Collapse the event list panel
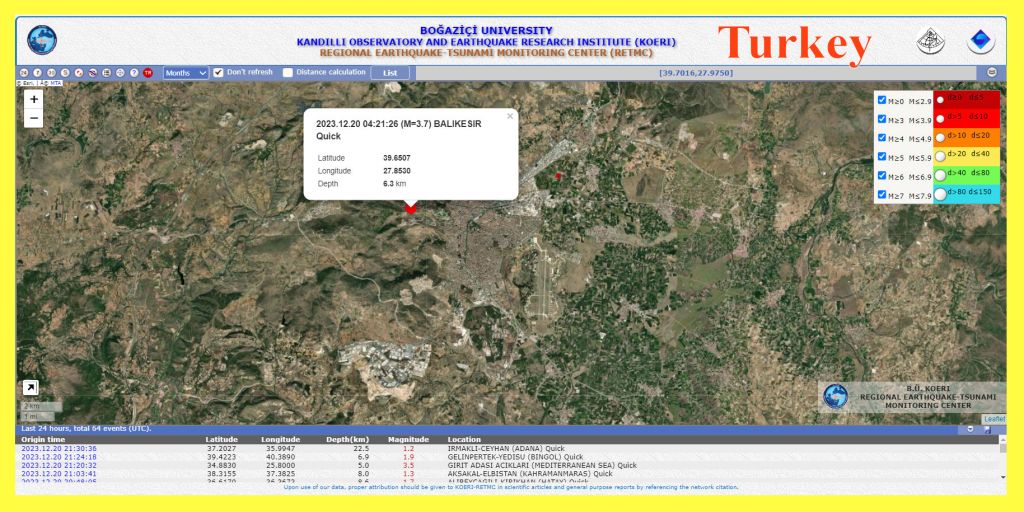Screen dimensions: 1024x512 click(968, 429)
